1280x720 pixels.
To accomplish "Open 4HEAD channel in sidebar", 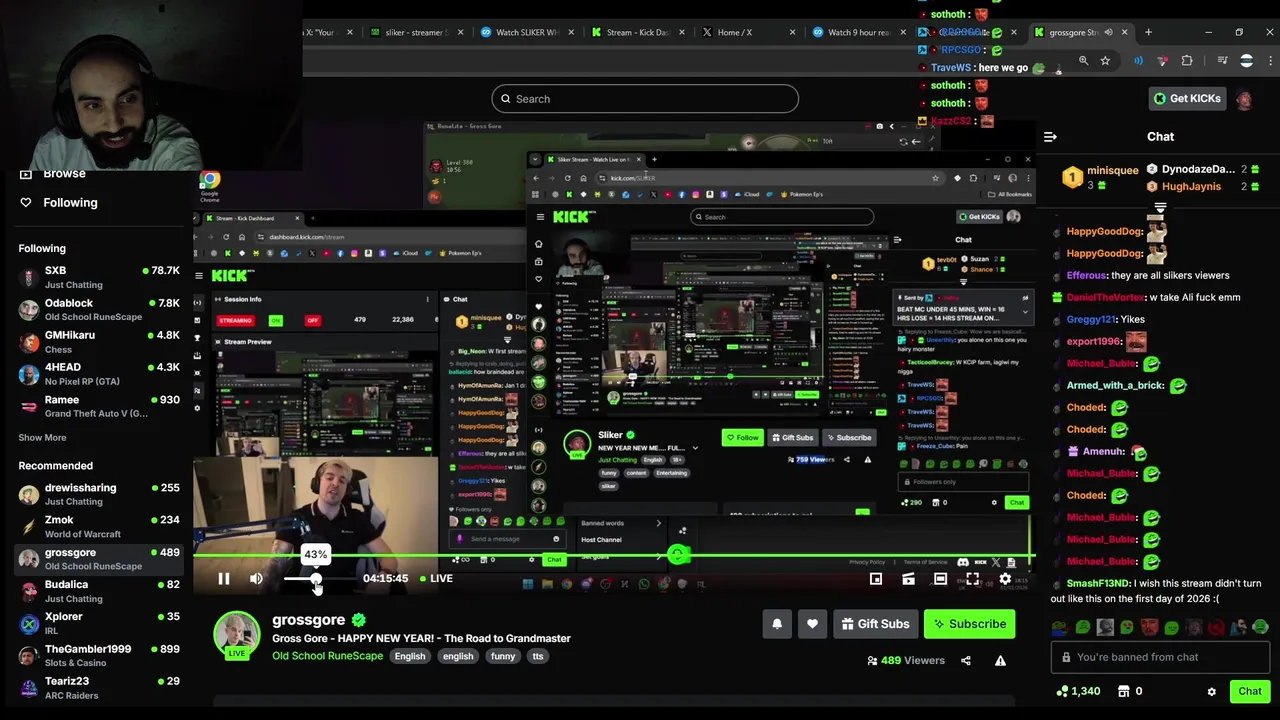I will click(x=98, y=374).
